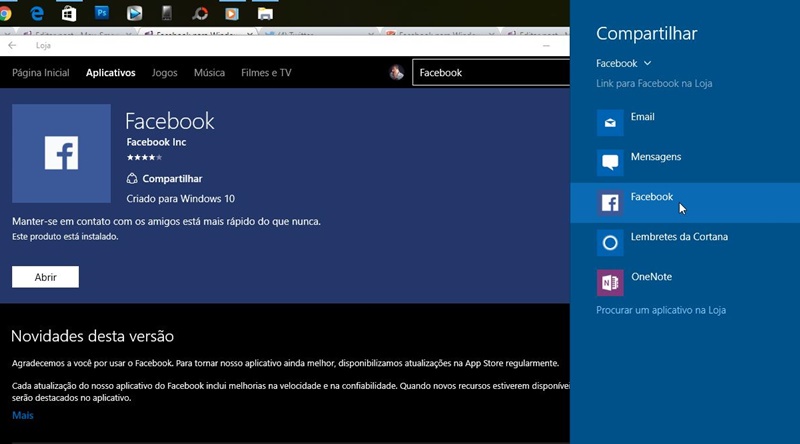800x444 pixels.
Task: Click Procurar um aplicativo na Loja
Action: coord(661,310)
